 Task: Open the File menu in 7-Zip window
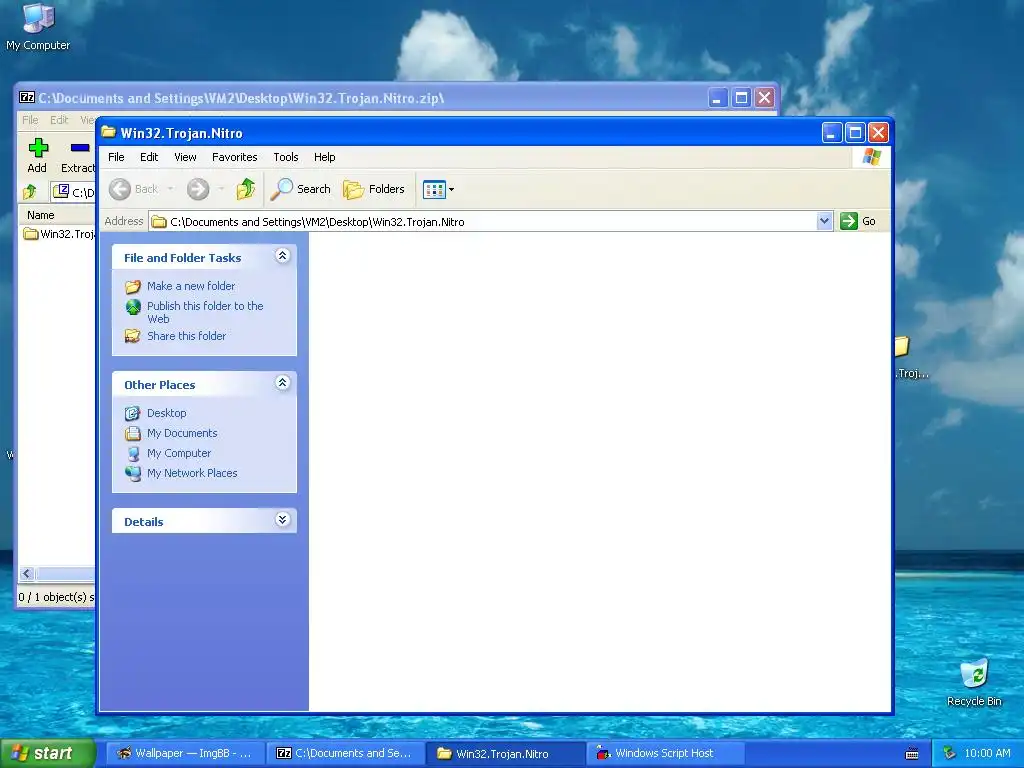click(30, 120)
